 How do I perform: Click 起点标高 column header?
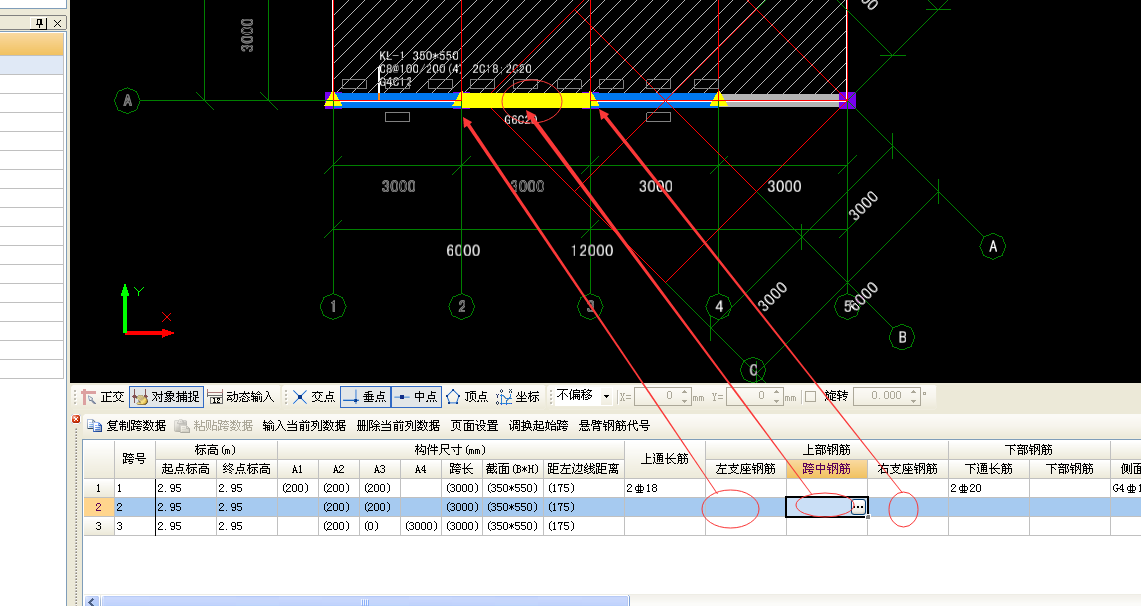click(186, 469)
